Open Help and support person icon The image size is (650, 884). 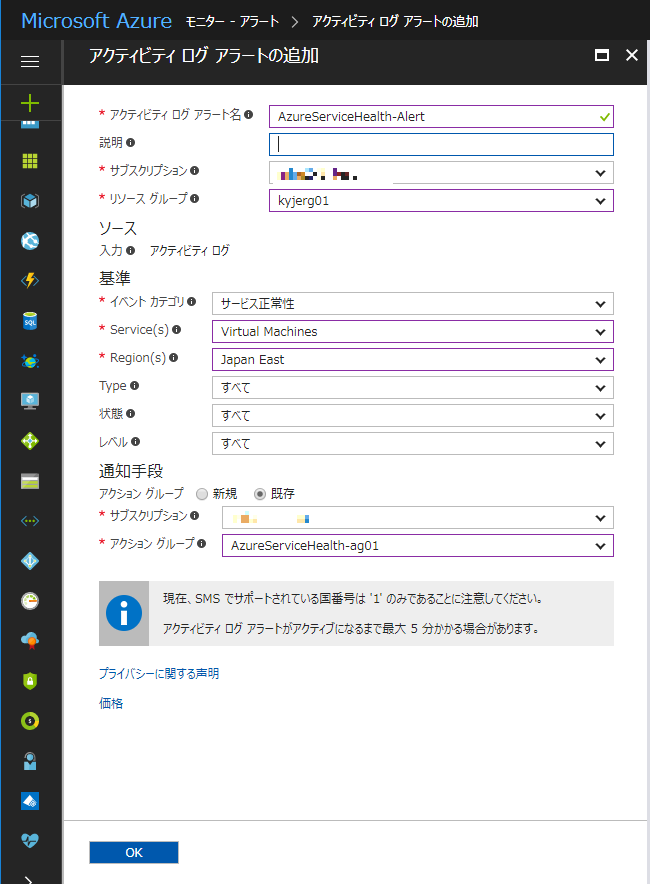[30, 761]
